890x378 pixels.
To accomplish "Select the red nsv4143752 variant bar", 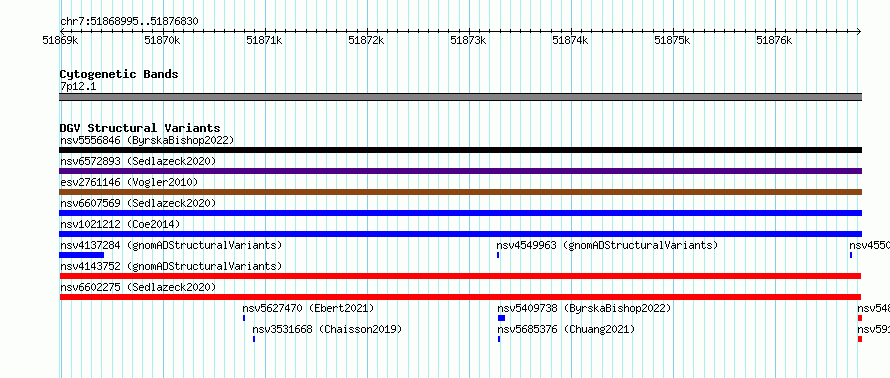I will [x=460, y=276].
